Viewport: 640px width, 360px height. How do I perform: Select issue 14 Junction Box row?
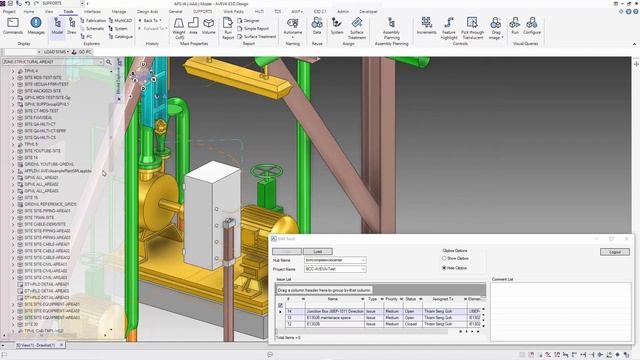tap(383, 311)
